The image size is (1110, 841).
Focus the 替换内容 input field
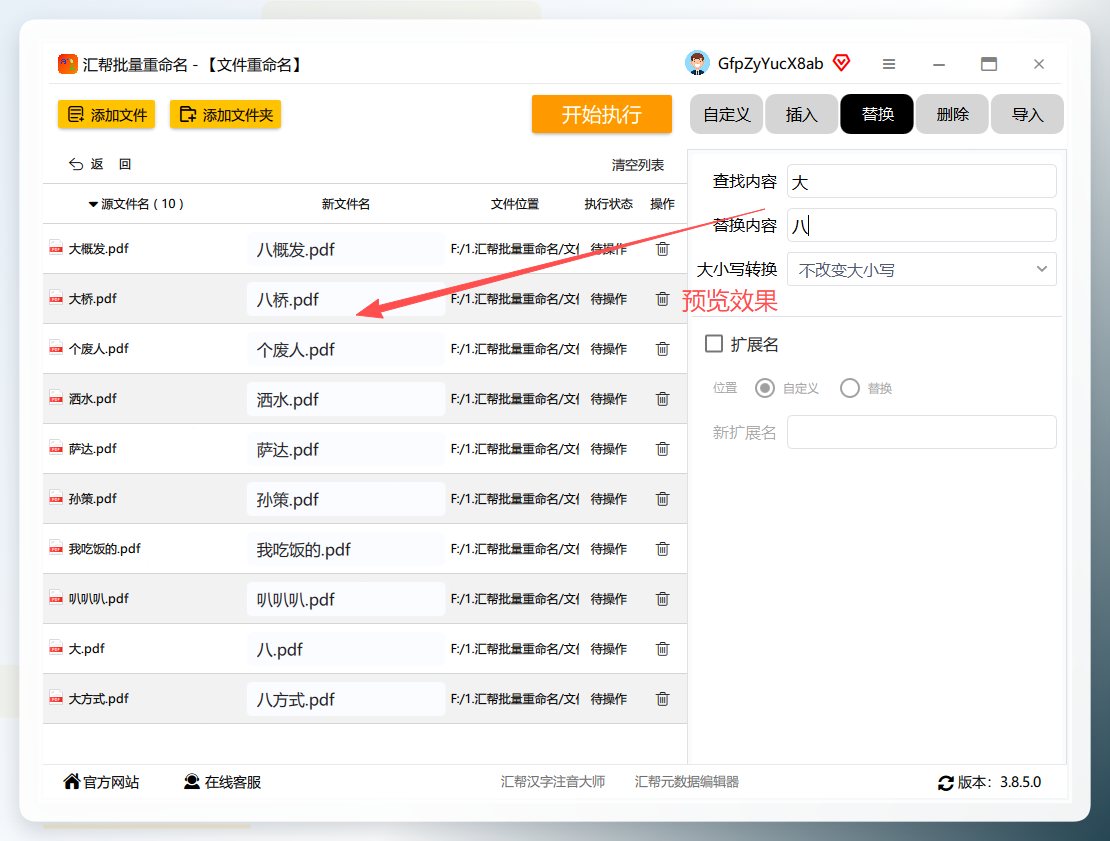click(922, 226)
